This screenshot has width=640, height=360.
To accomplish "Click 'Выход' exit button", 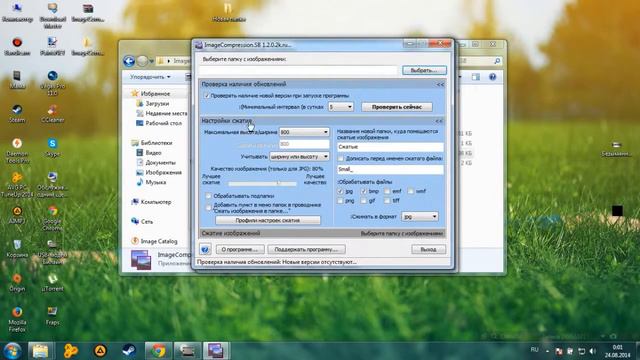I will tap(428, 249).
